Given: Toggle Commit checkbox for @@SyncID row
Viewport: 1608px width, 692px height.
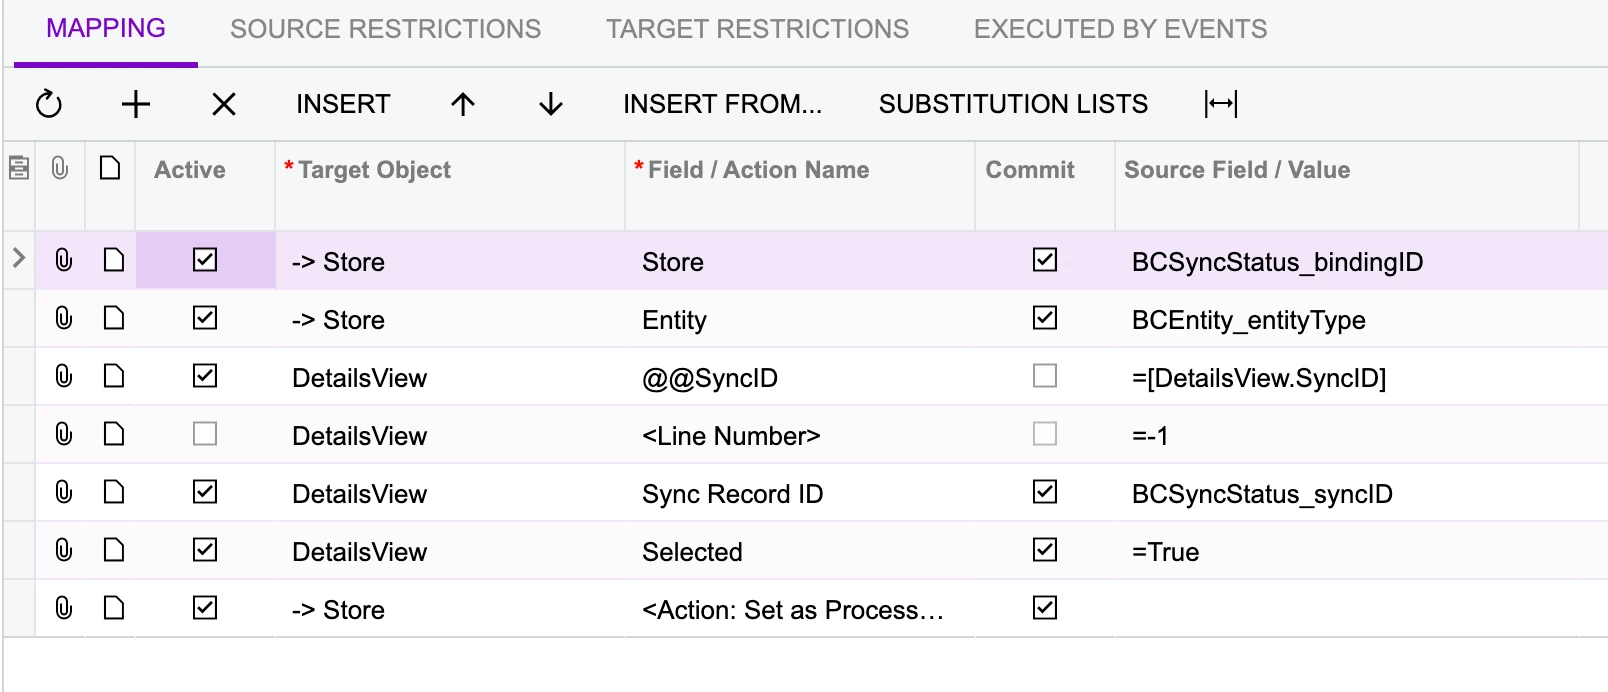Looking at the screenshot, I should pyautogui.click(x=1045, y=376).
